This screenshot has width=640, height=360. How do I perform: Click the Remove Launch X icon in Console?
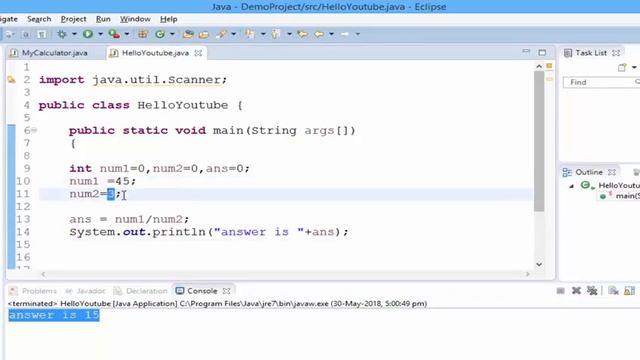coord(576,291)
